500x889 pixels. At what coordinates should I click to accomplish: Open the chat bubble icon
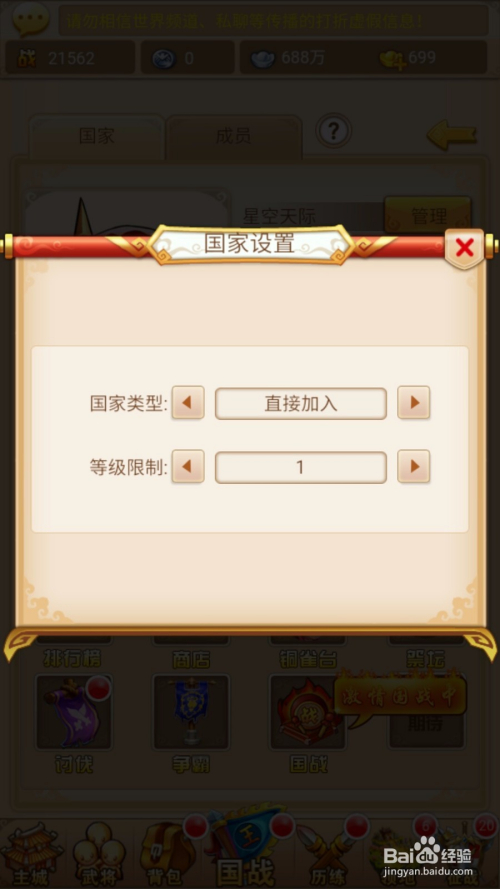click(x=31, y=20)
